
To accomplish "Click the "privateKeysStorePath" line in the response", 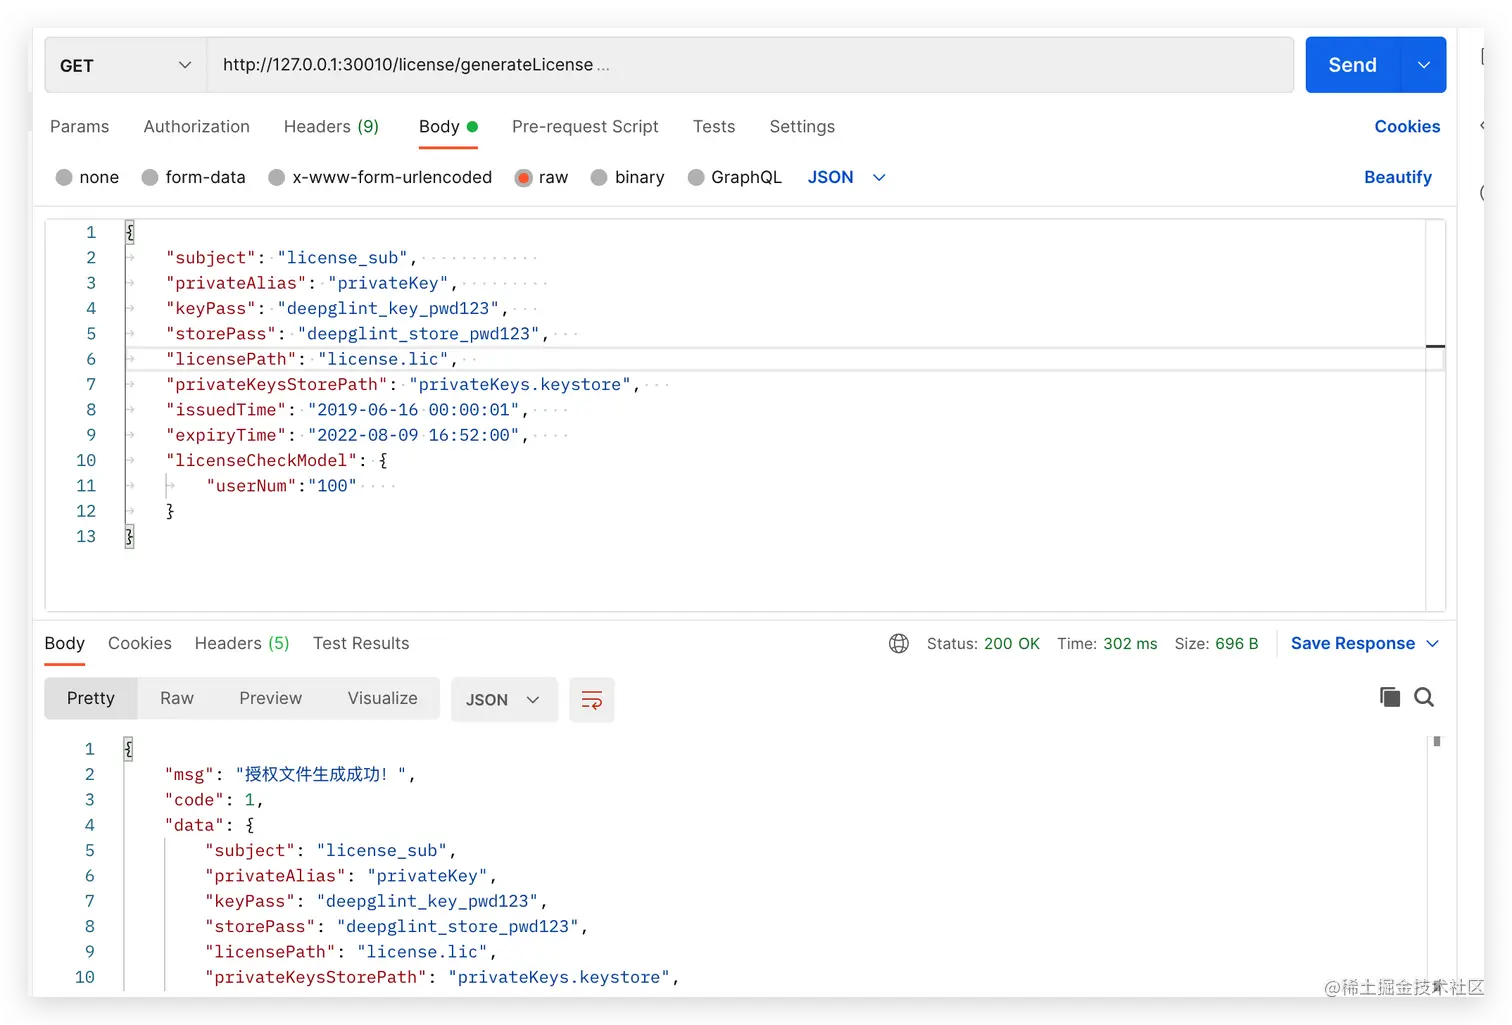I will pyautogui.click(x=442, y=977).
